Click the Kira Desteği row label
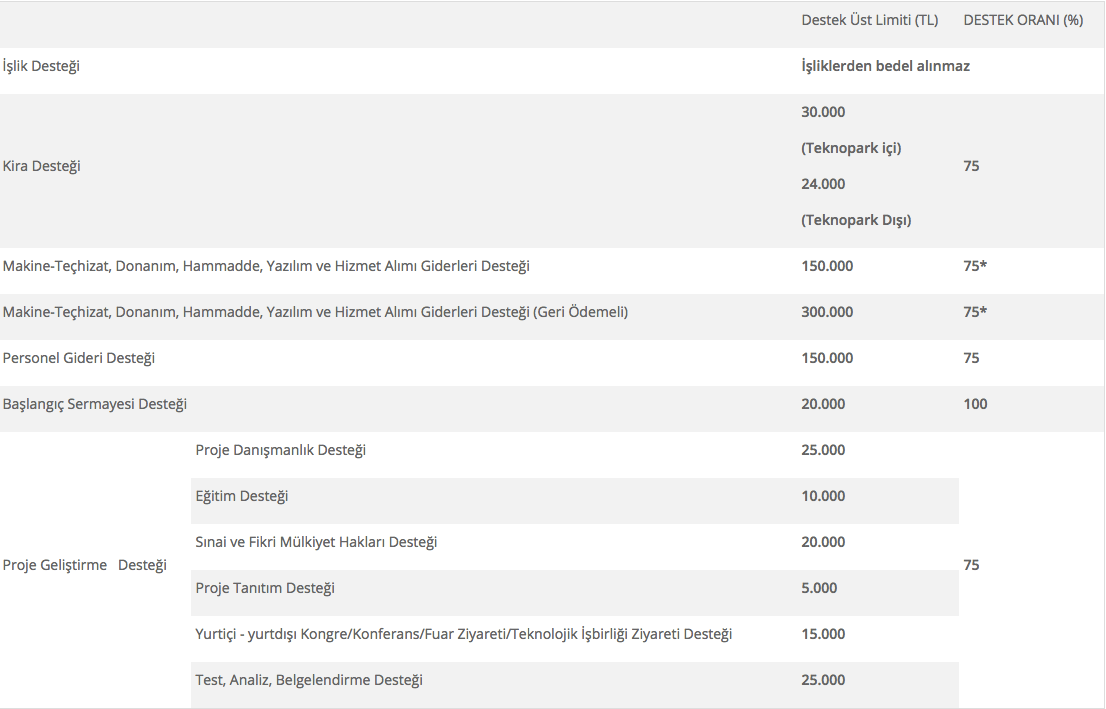This screenshot has height=709, width=1106. [42, 166]
